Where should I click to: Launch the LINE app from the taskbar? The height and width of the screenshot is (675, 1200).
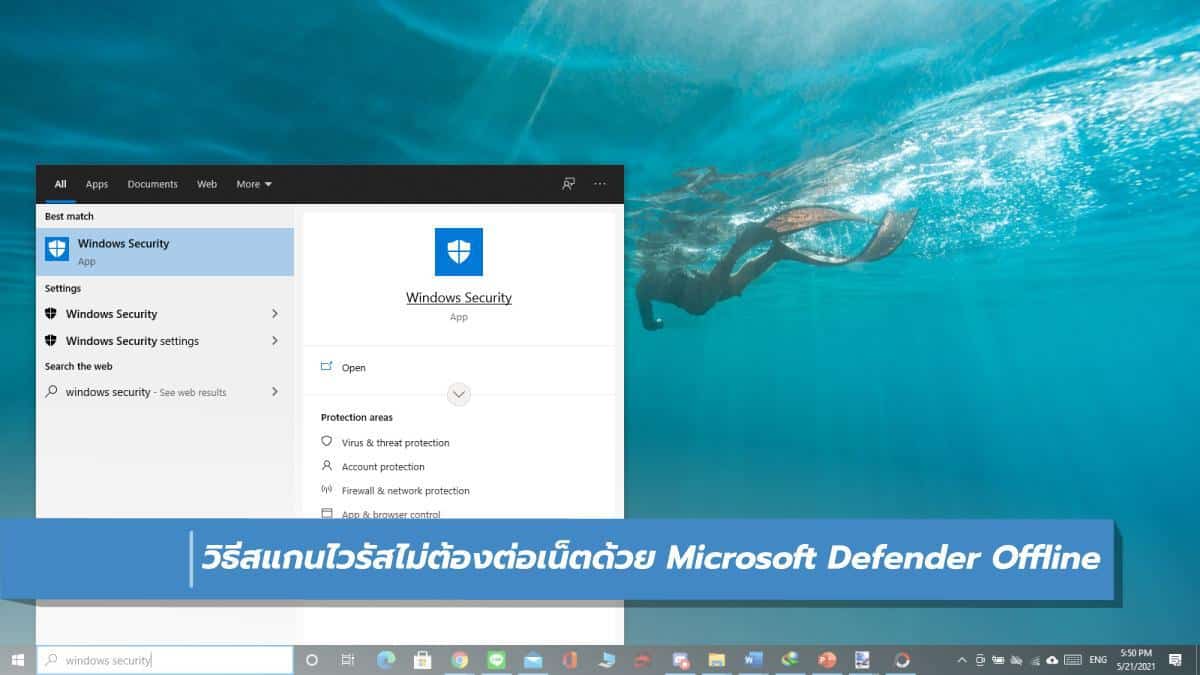(497, 660)
